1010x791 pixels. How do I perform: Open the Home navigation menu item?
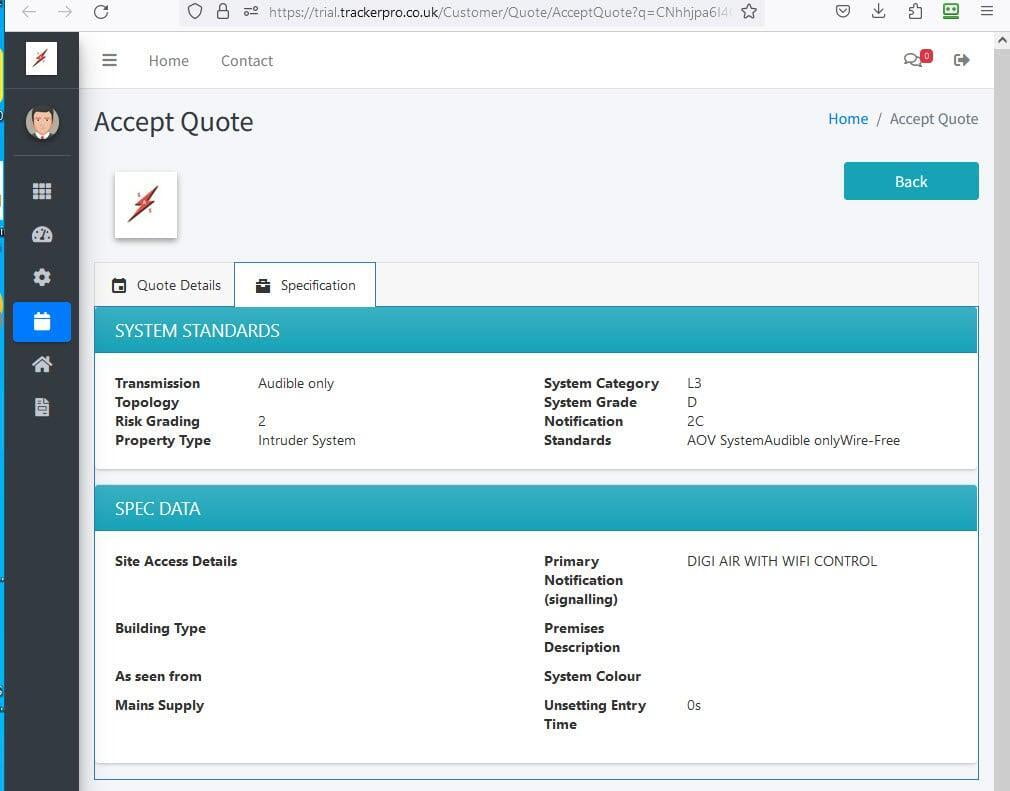pyautogui.click(x=168, y=61)
